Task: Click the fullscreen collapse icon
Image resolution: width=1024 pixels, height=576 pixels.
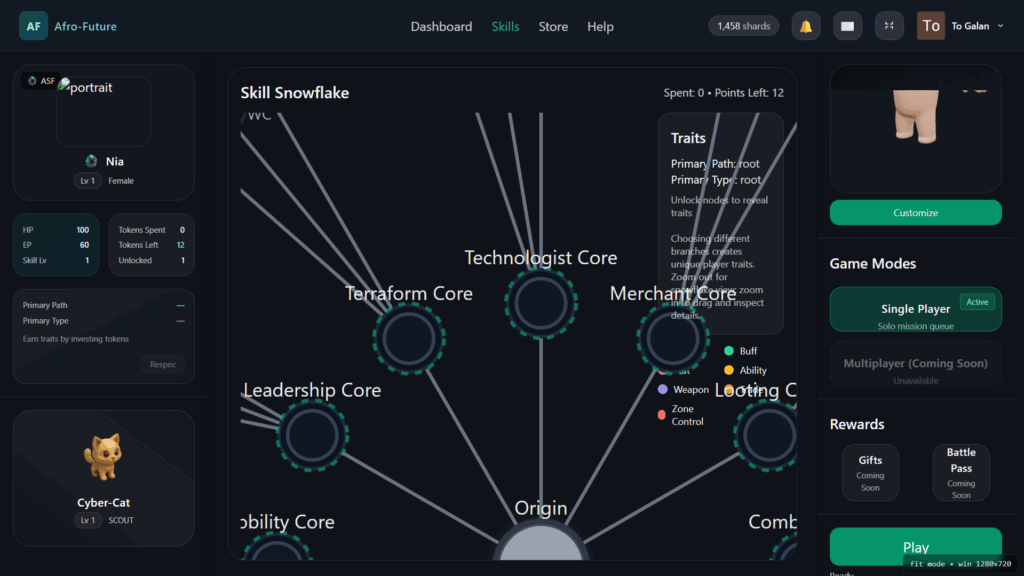Action: coord(889,26)
